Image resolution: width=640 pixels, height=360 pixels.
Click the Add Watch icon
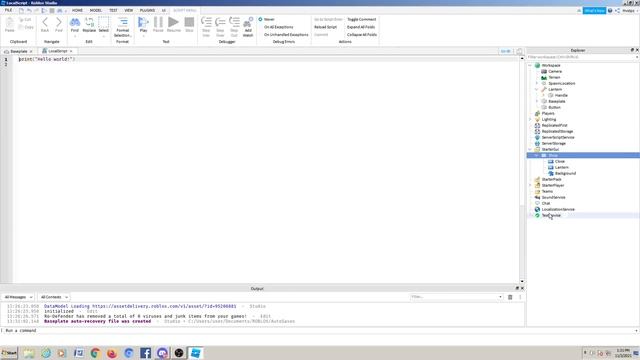click(248, 22)
